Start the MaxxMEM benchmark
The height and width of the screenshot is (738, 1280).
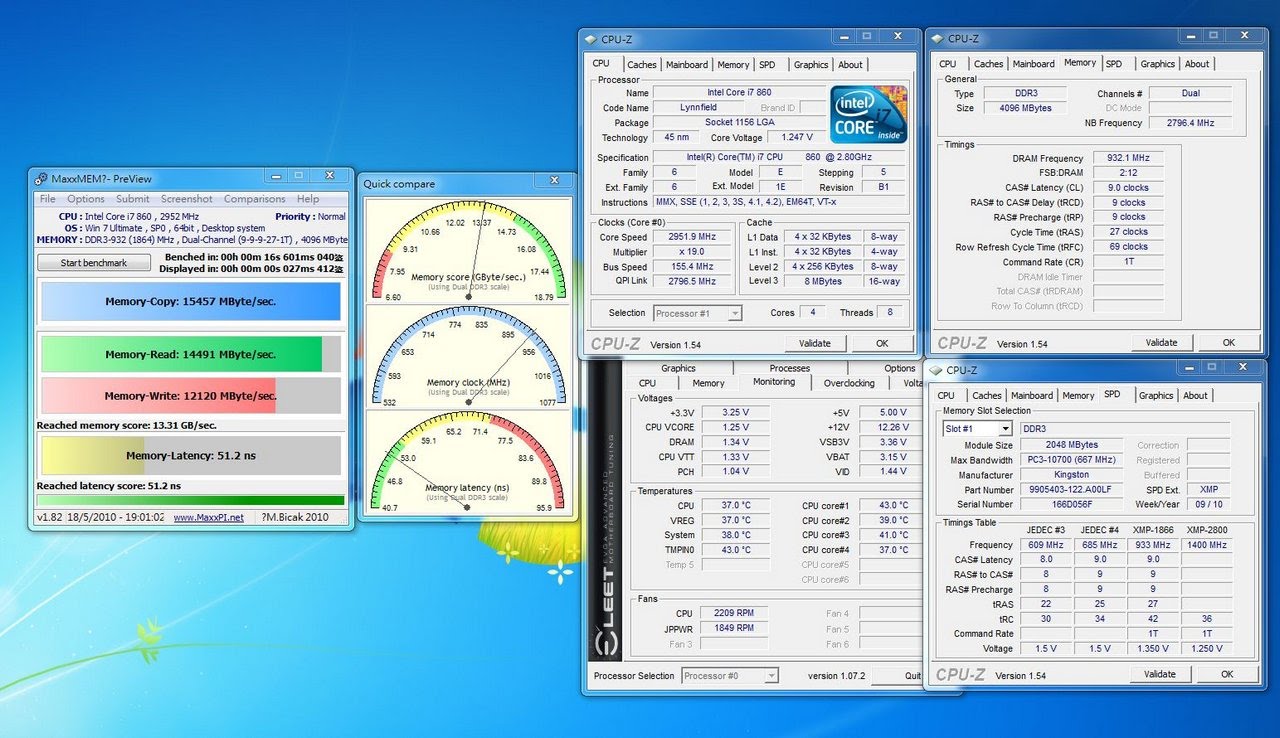pyautogui.click(x=94, y=263)
